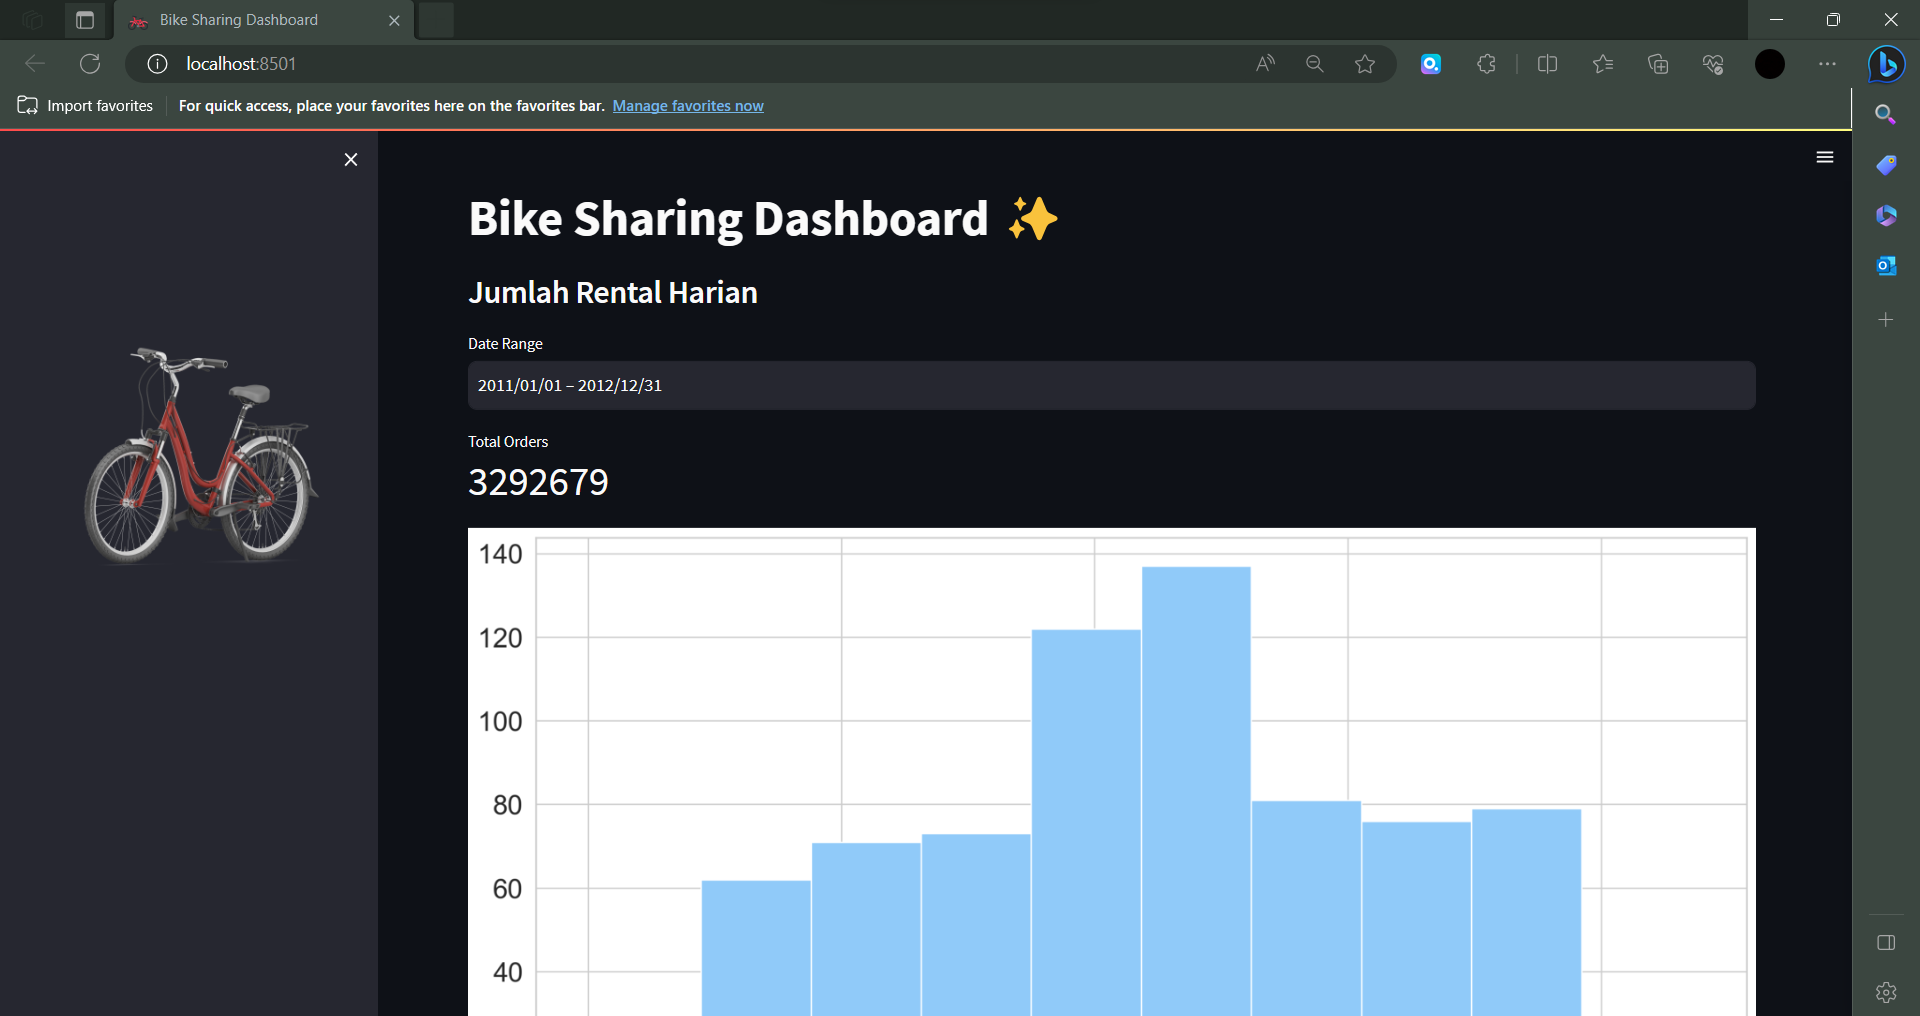The height and width of the screenshot is (1016, 1920).
Task: Click the Import favorites button
Action: [x=85, y=105]
